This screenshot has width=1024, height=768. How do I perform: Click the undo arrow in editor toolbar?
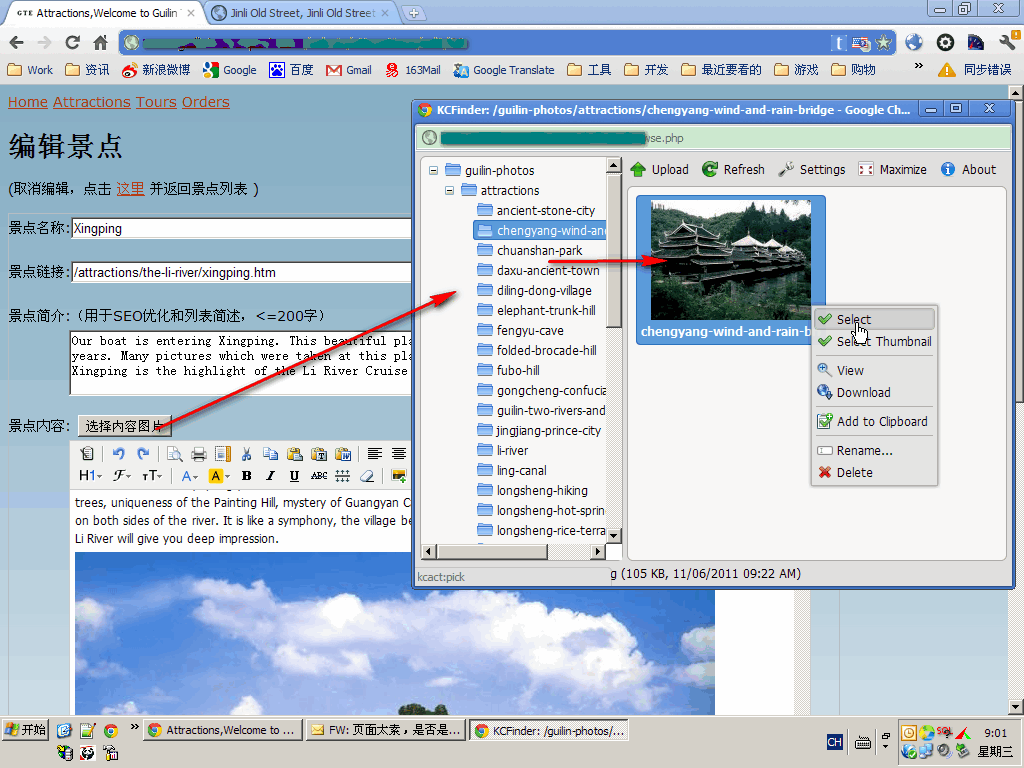(118, 454)
